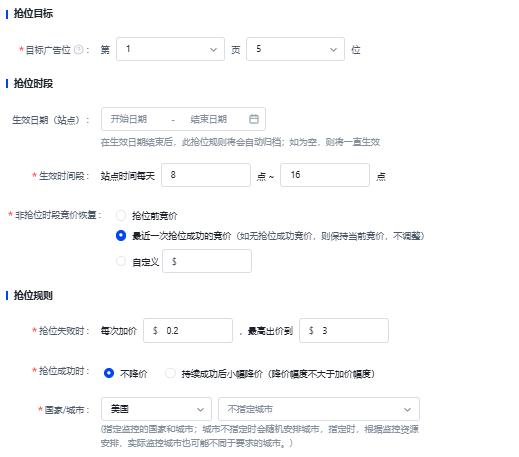Open the 不指定城市 city dropdown
This screenshot has width=519, height=457.
click(x=319, y=409)
